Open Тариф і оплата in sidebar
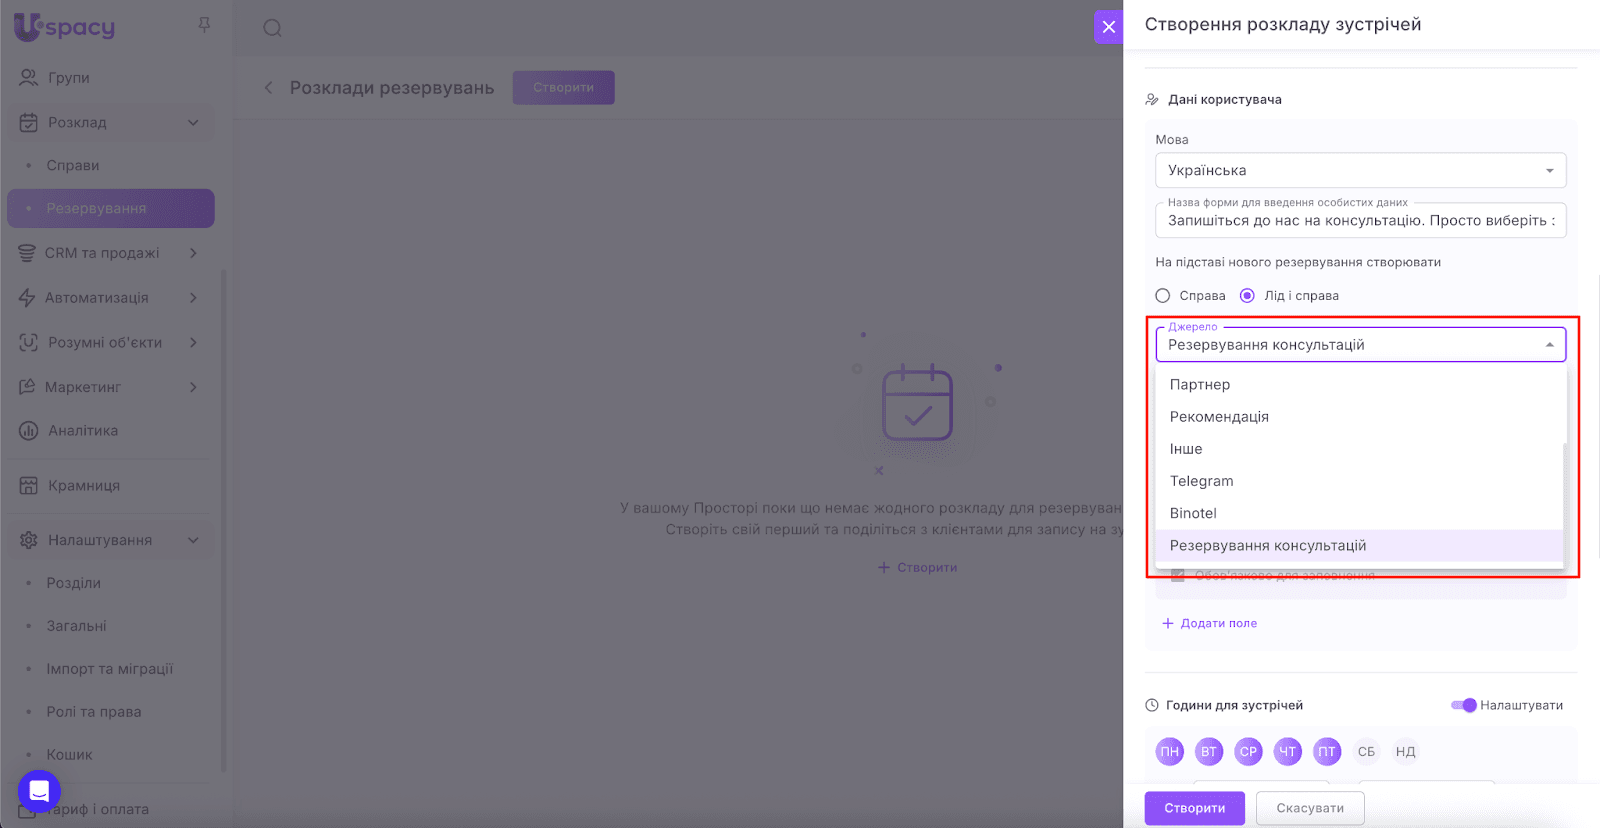 (98, 810)
